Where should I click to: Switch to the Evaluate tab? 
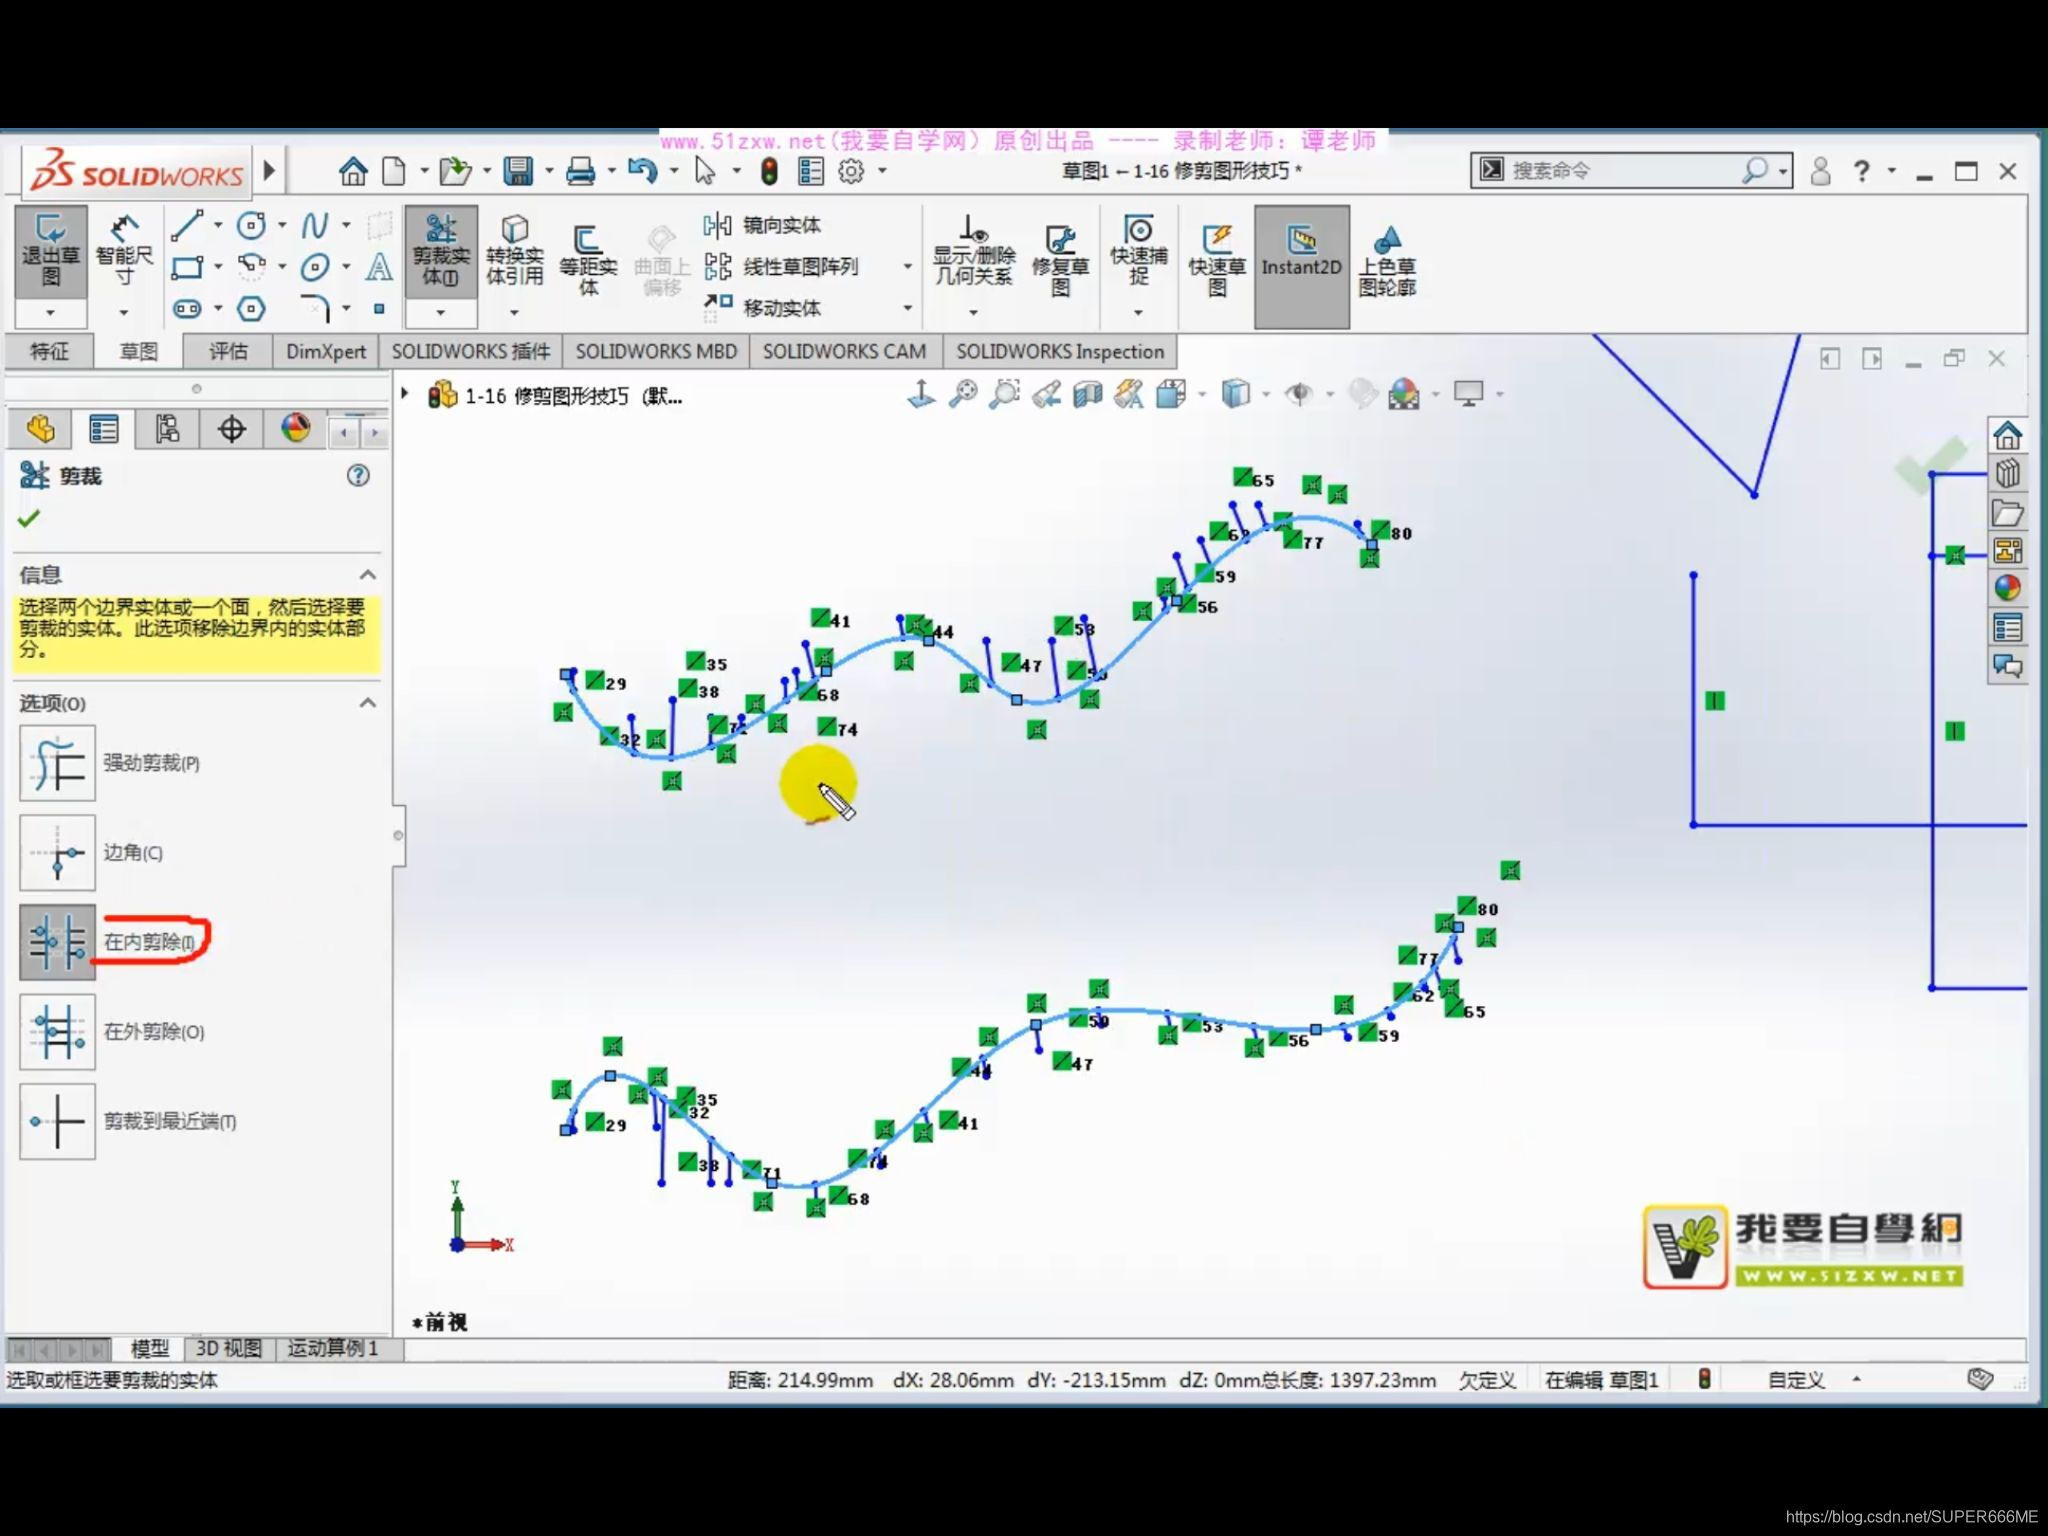click(x=228, y=352)
